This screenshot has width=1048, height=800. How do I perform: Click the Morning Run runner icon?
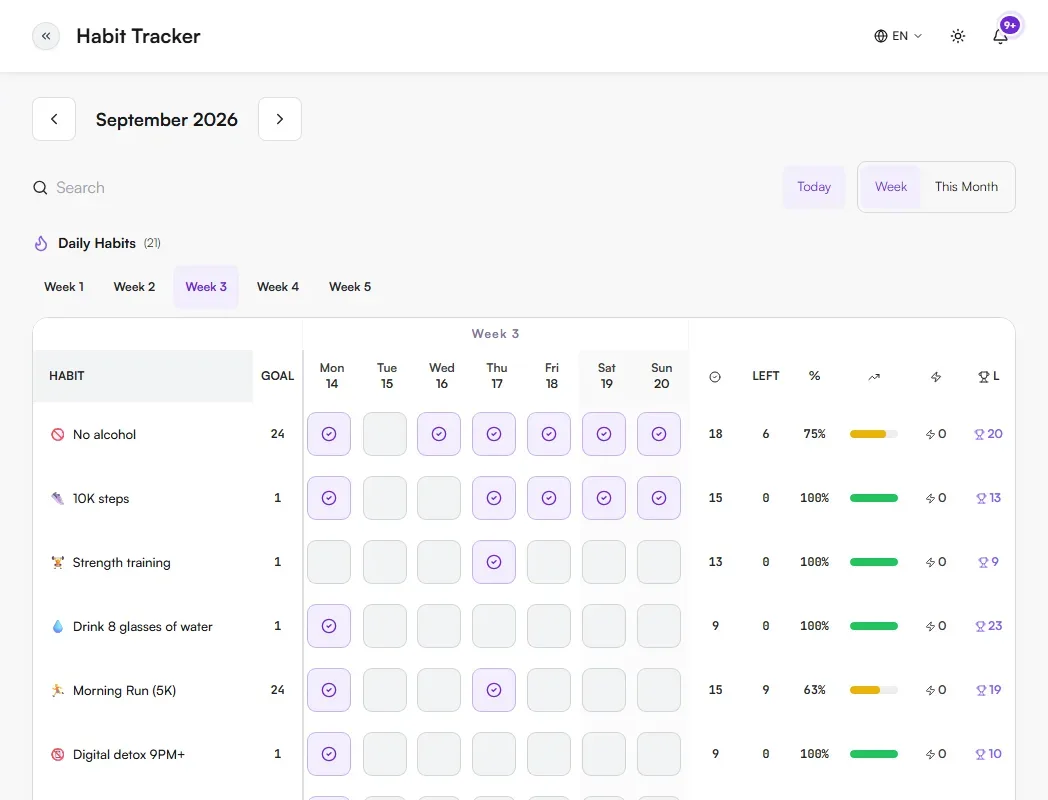pos(58,690)
